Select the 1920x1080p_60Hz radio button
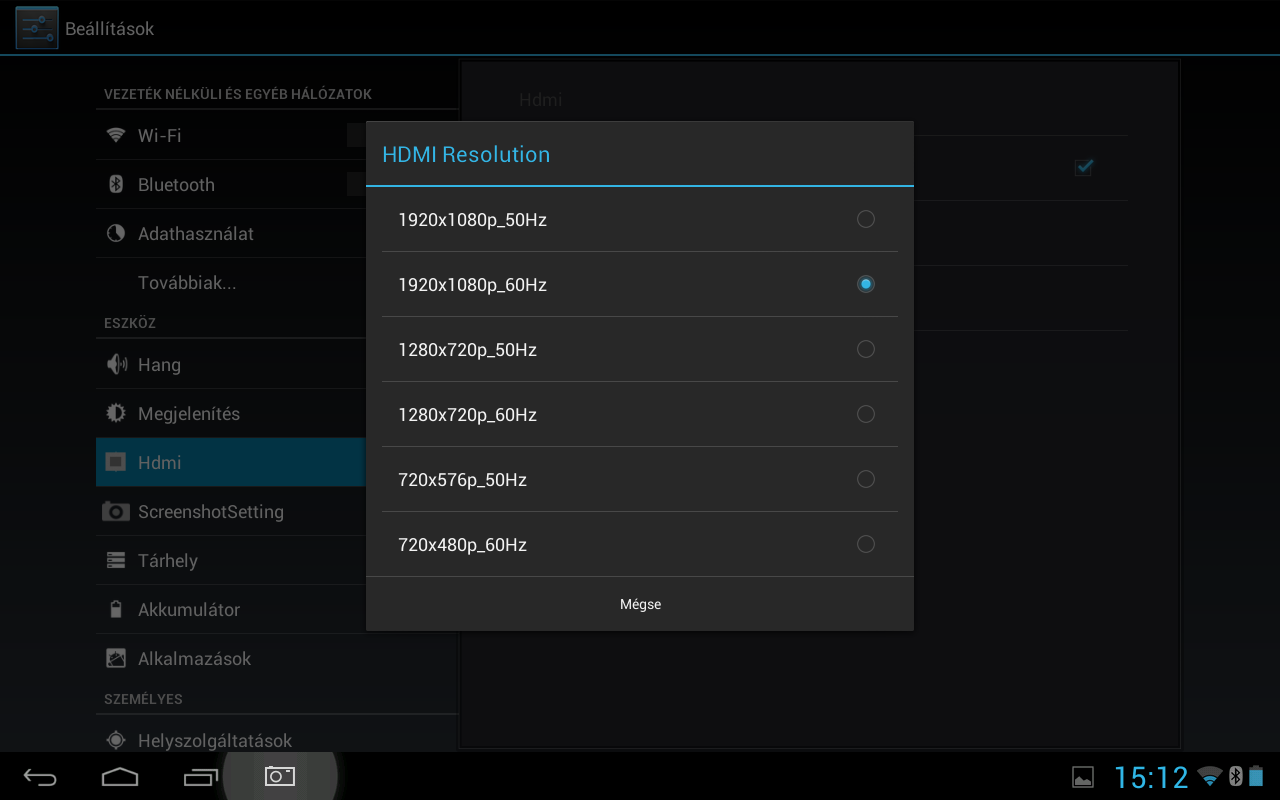 [x=866, y=284]
